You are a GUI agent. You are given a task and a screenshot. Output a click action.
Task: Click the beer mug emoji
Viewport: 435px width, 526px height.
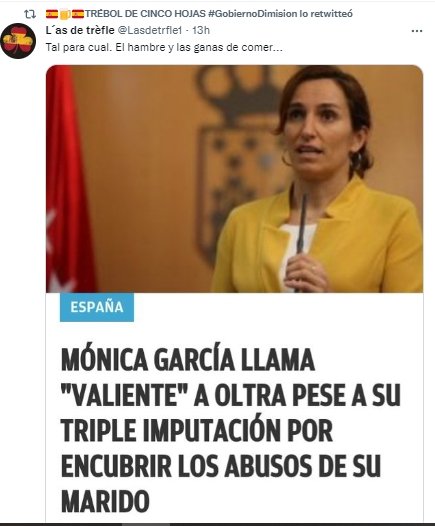pyautogui.click(x=65, y=14)
